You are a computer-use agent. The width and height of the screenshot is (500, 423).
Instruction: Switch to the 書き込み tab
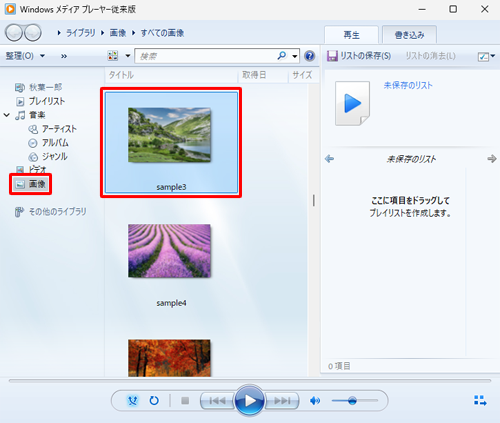409,35
